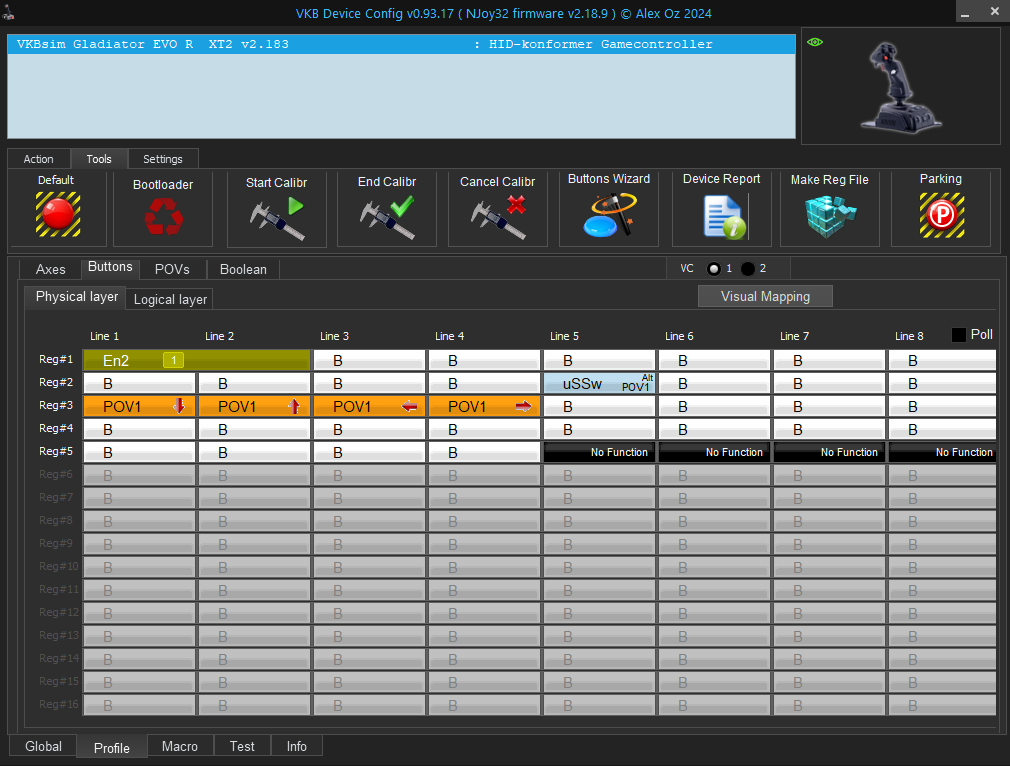Select VC radio option 1

click(714, 269)
